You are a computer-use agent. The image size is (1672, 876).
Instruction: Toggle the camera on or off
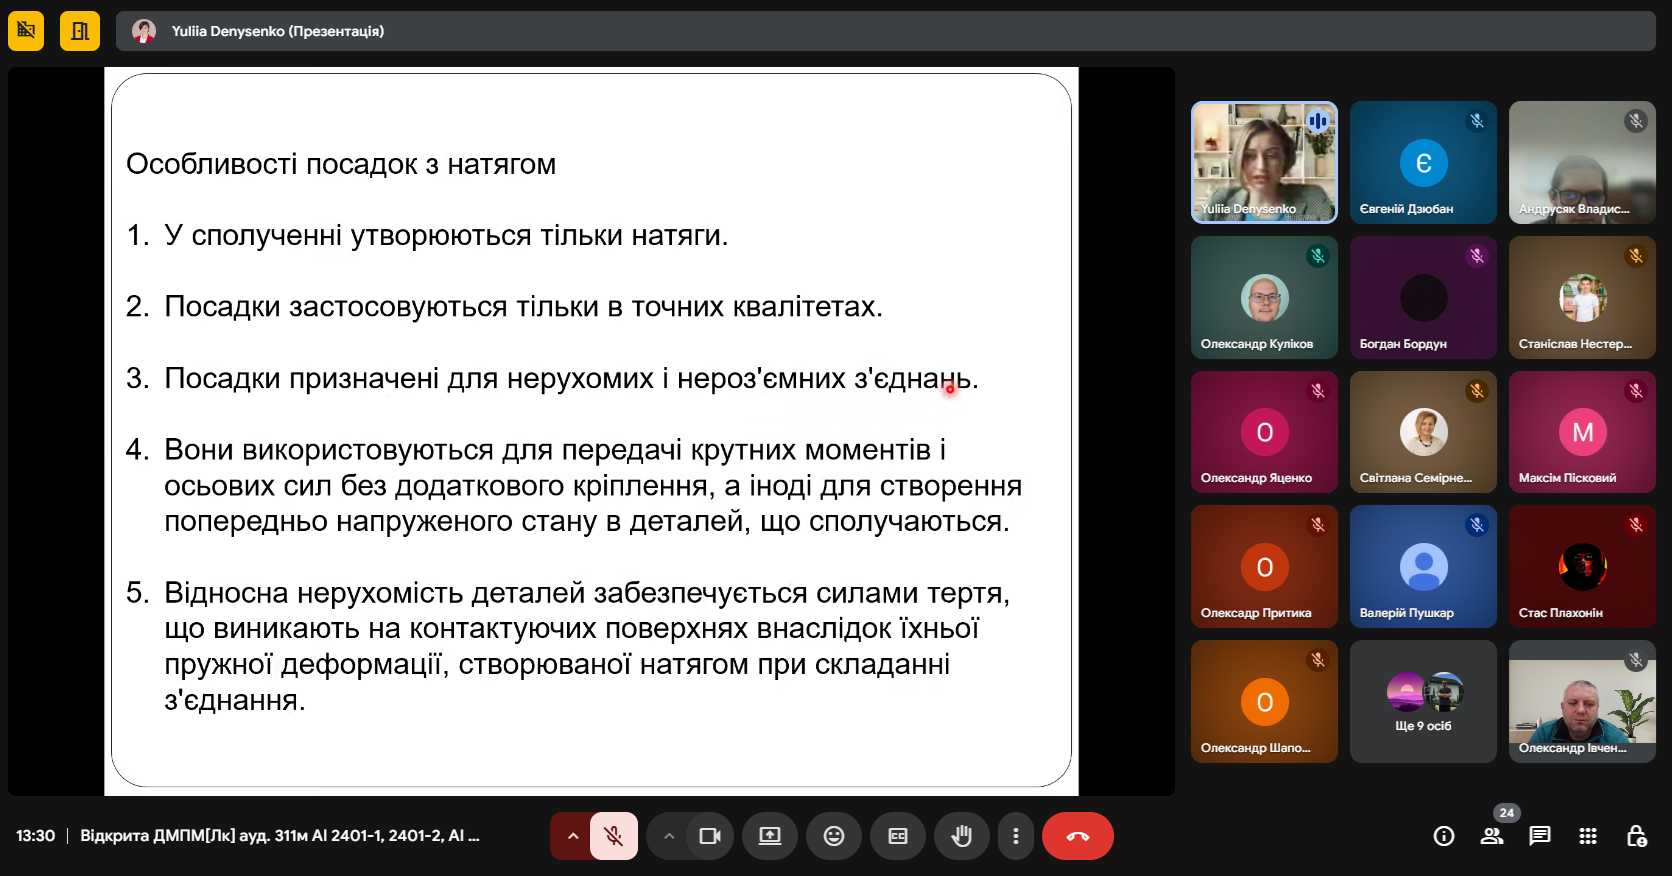pos(710,836)
